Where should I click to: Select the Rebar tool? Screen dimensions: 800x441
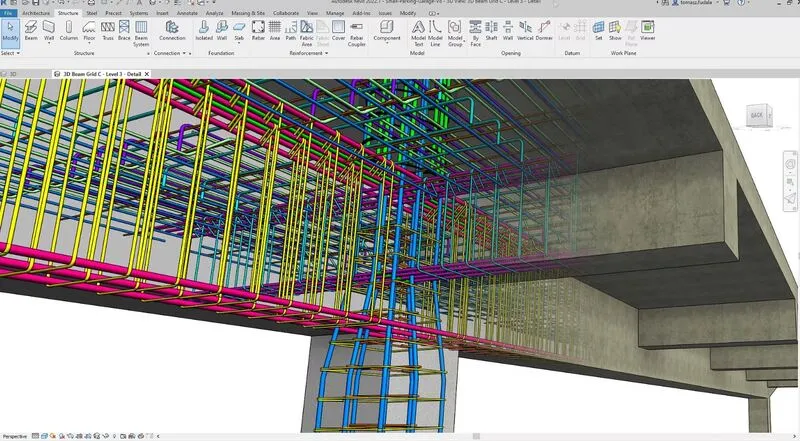pyautogui.click(x=258, y=31)
